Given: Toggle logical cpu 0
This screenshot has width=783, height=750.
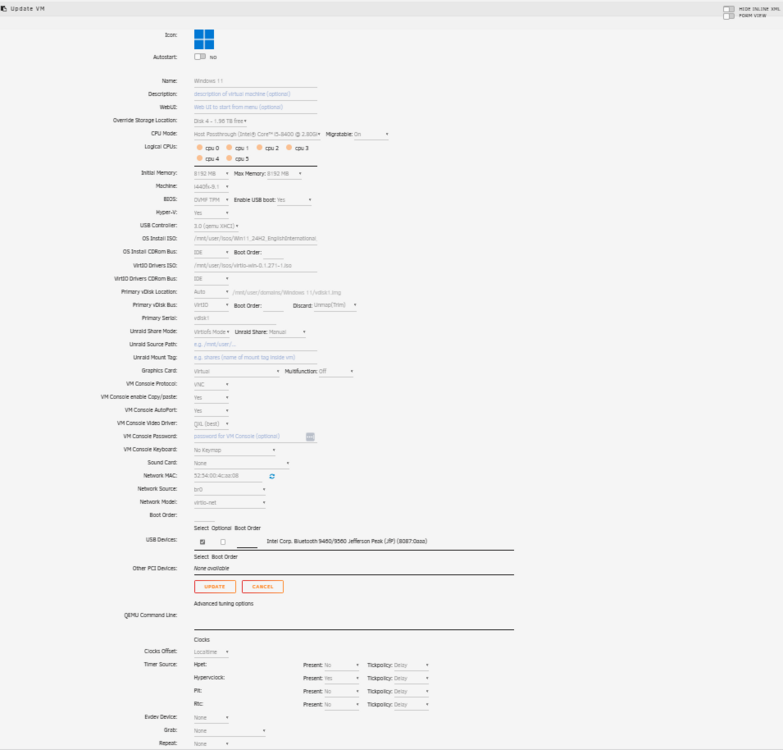Looking at the screenshot, I should 199,147.
